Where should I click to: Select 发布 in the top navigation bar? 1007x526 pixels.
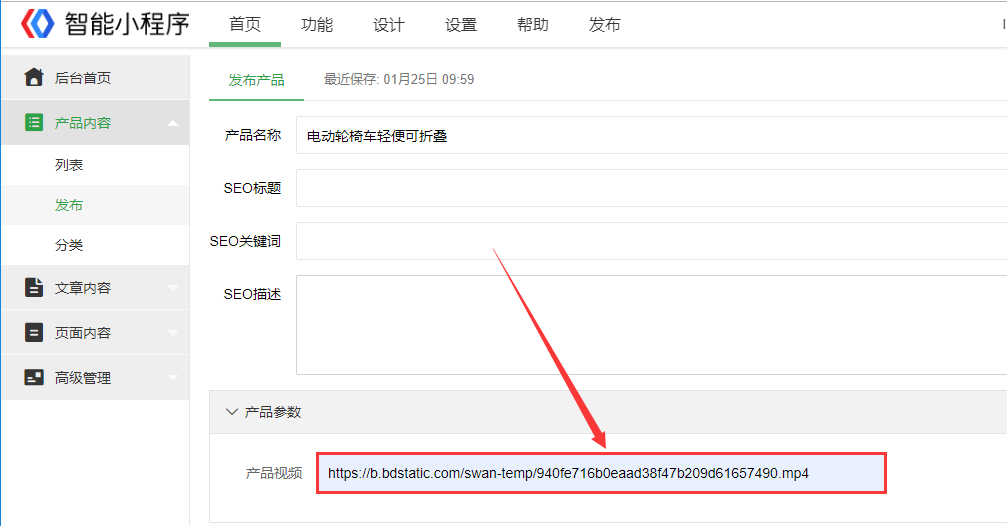click(x=605, y=25)
